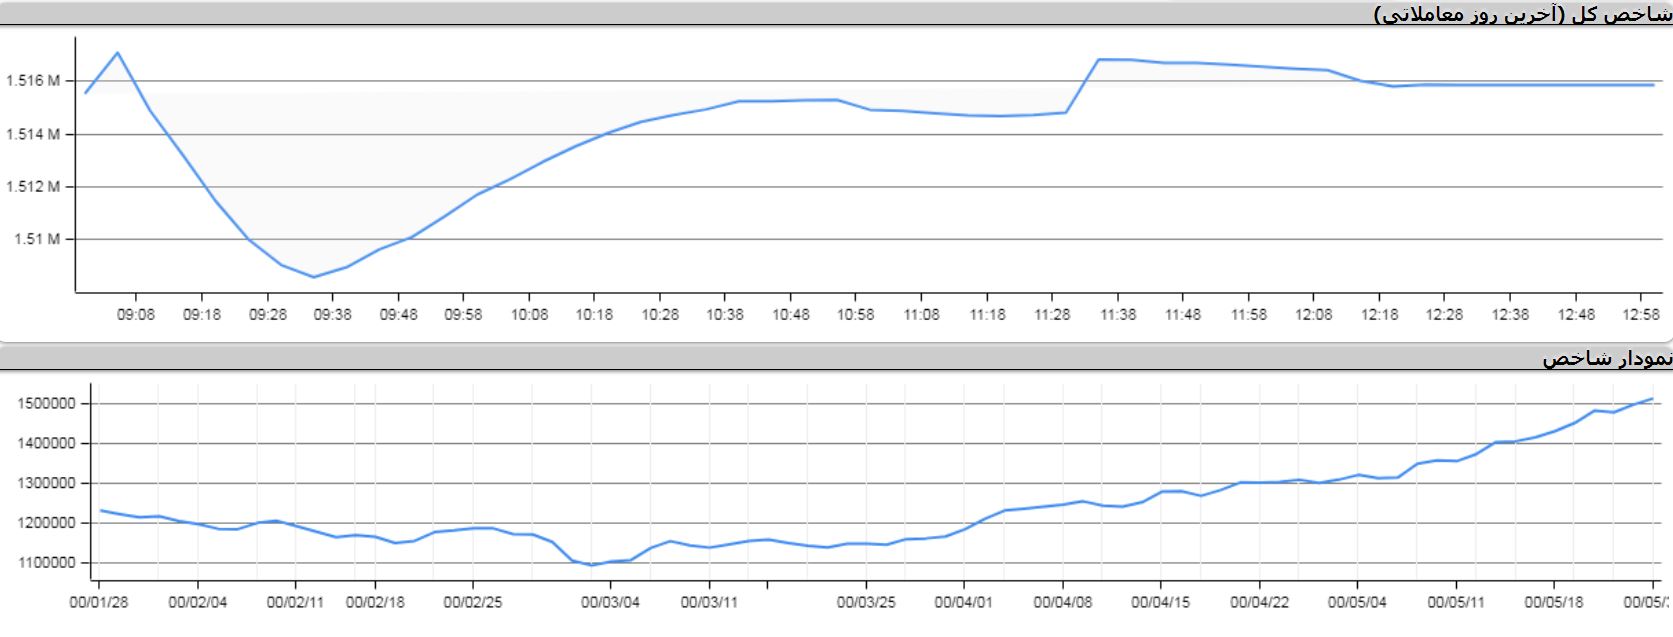Click the 00/03/25 date axis label

tap(866, 603)
